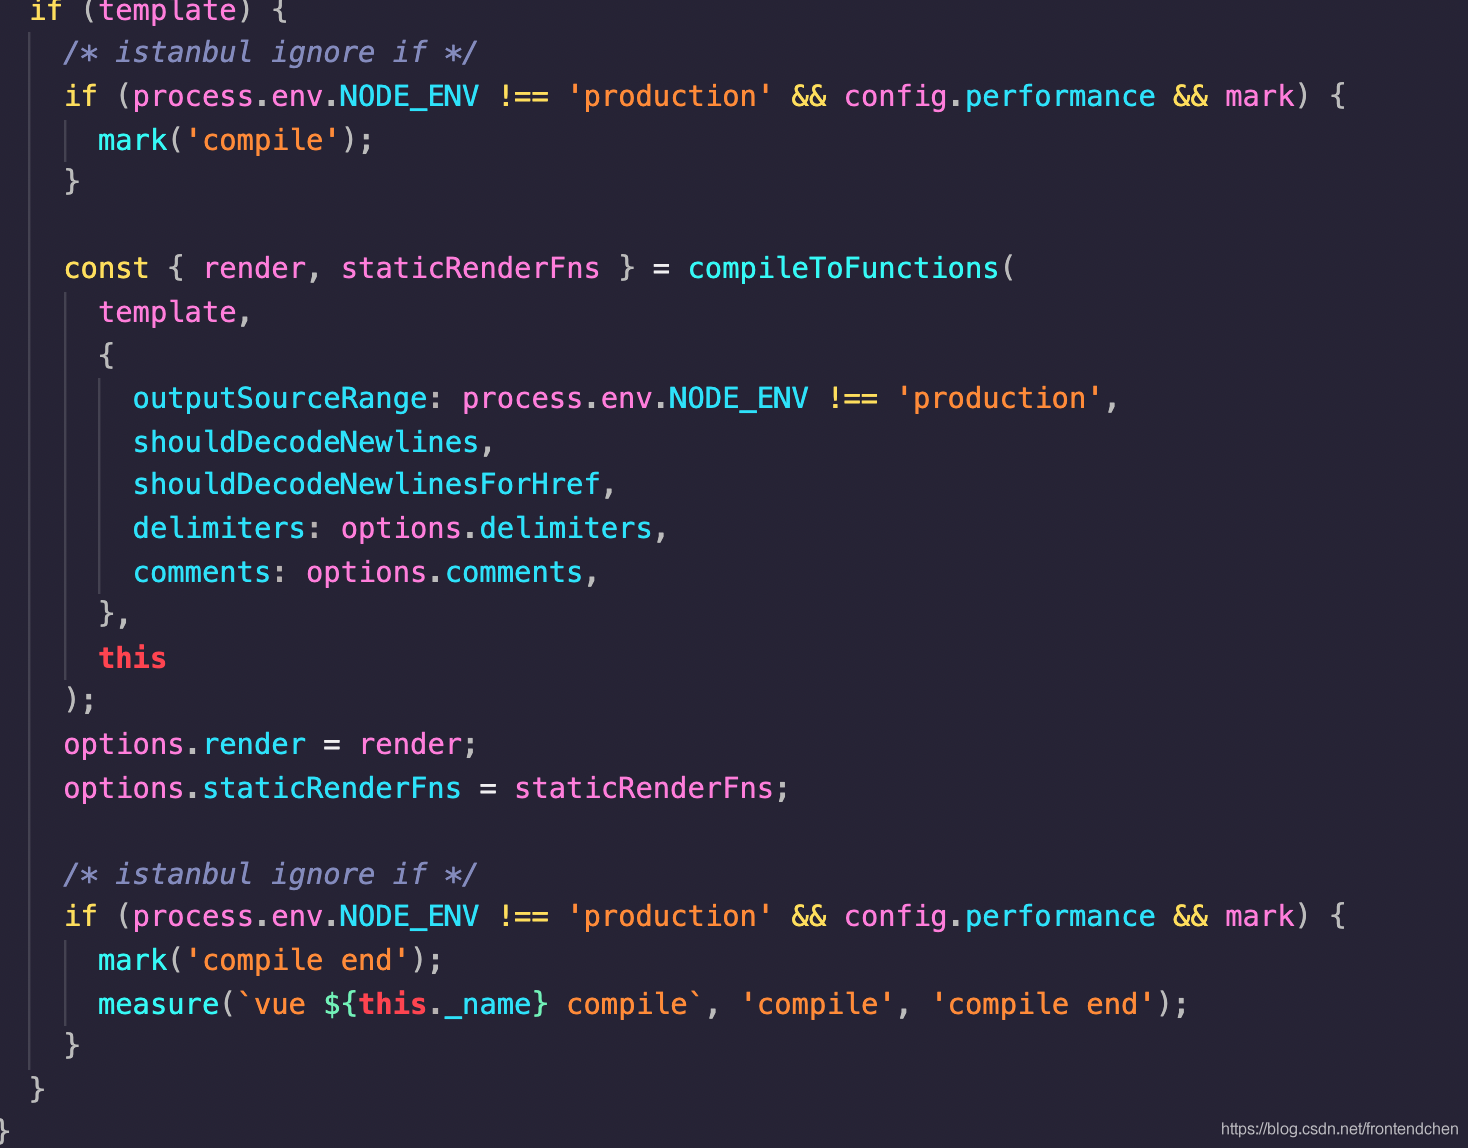
Task: Click 'outputSourceRange' property name
Action: pos(280,398)
